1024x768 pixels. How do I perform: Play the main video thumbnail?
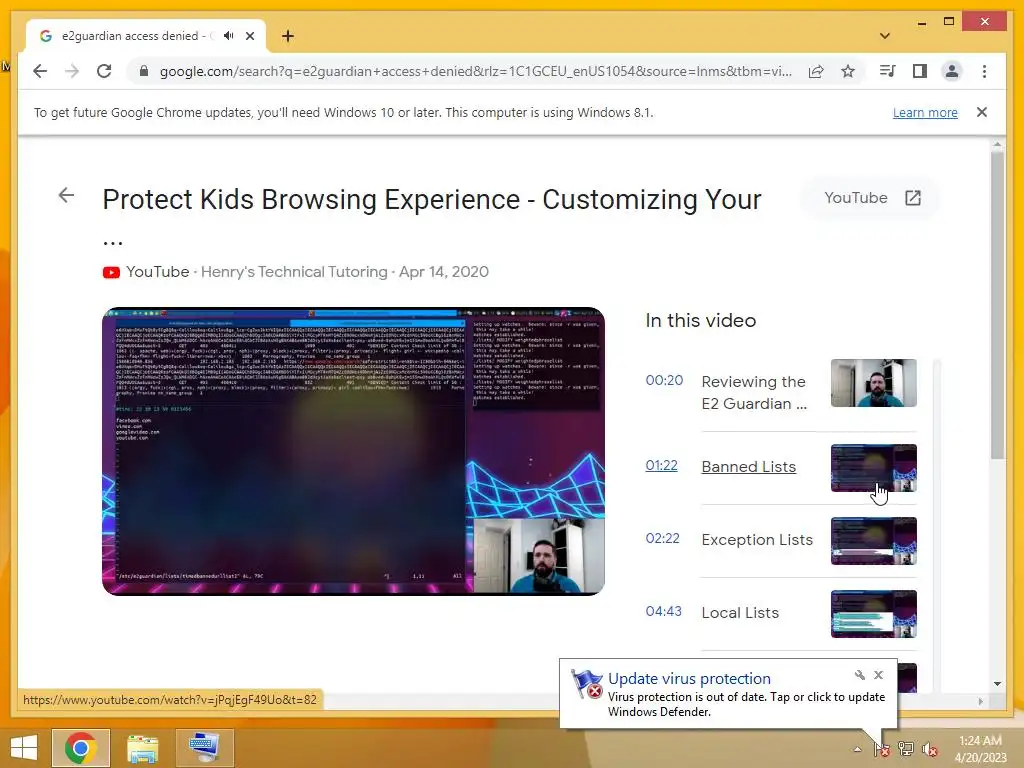click(353, 451)
